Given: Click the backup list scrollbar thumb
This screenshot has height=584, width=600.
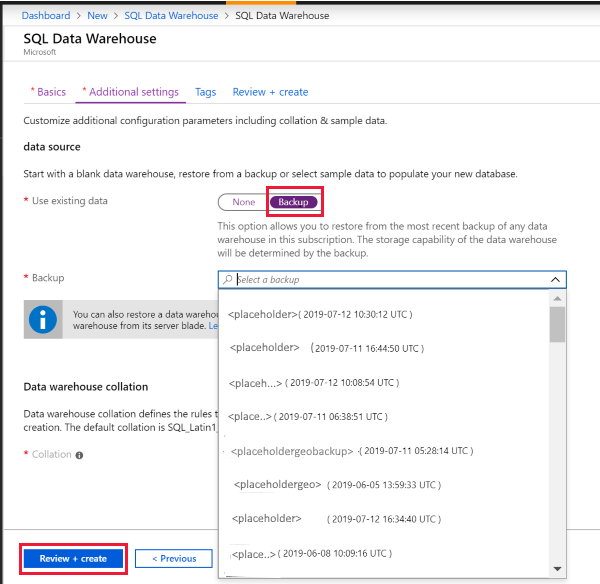Looking at the screenshot, I should click(557, 325).
